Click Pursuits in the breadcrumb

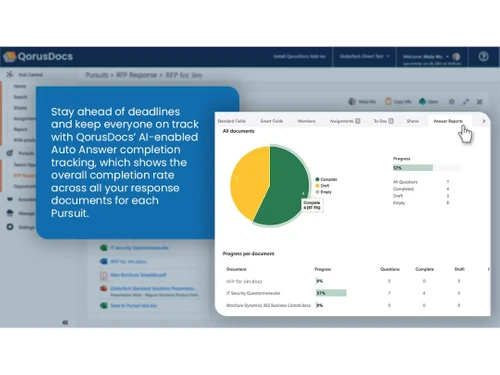point(97,75)
